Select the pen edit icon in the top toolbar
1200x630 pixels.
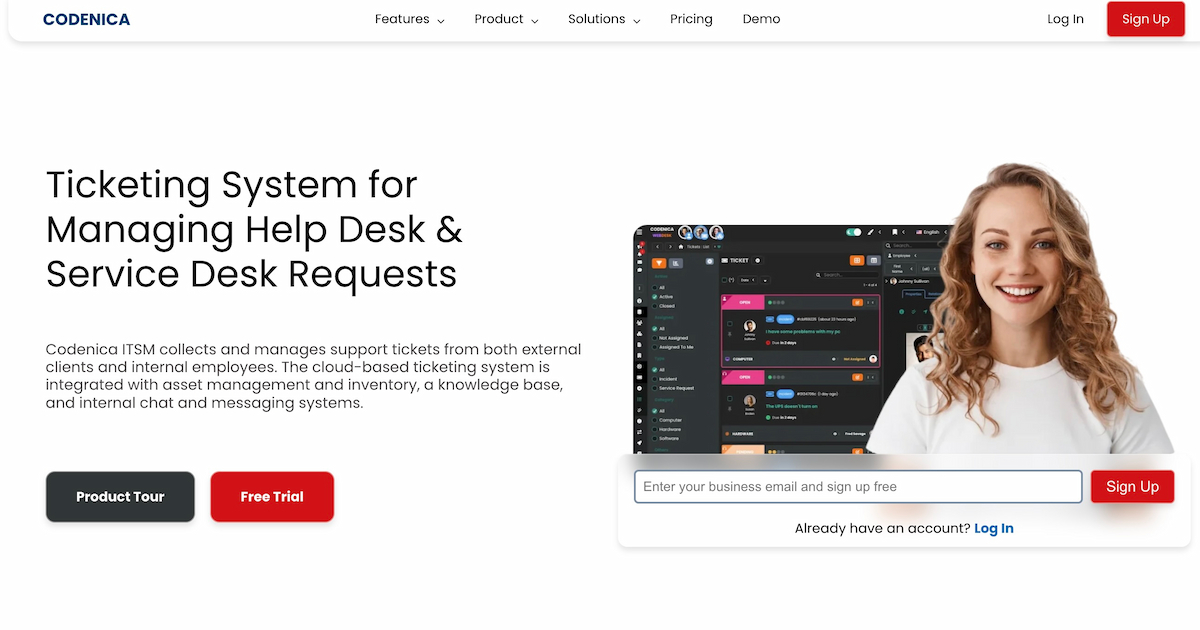coord(870,233)
